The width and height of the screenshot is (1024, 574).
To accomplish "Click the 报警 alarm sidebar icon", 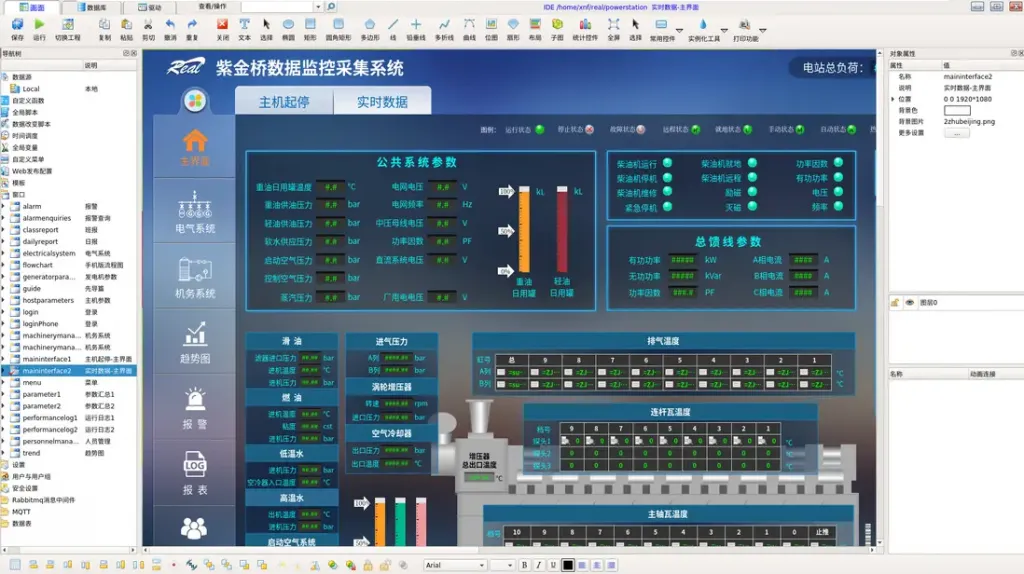I will click(195, 400).
